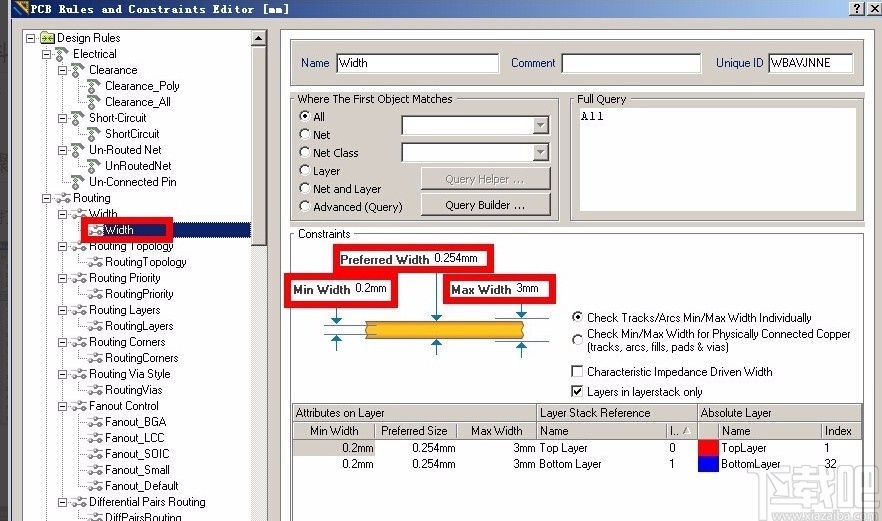882x521 pixels.
Task: Click the Fanout_Default rule icon
Action: tap(95, 486)
